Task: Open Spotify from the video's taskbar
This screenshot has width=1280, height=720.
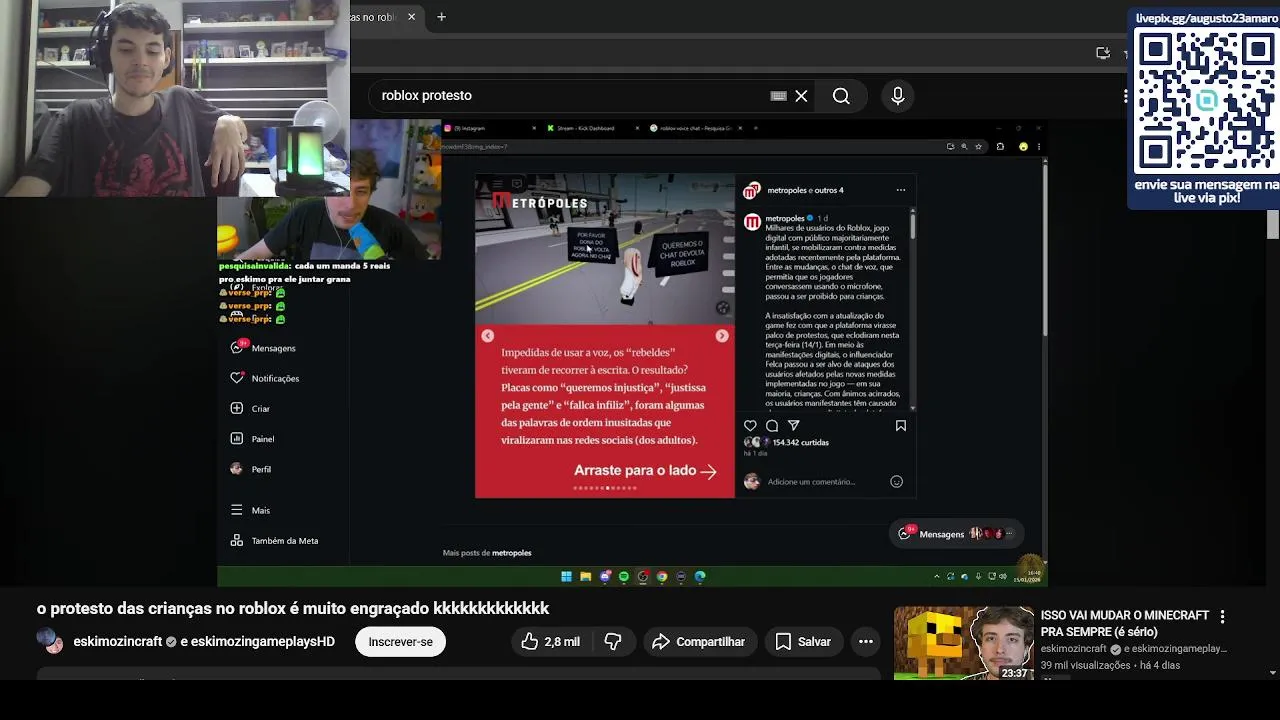Action: point(624,577)
